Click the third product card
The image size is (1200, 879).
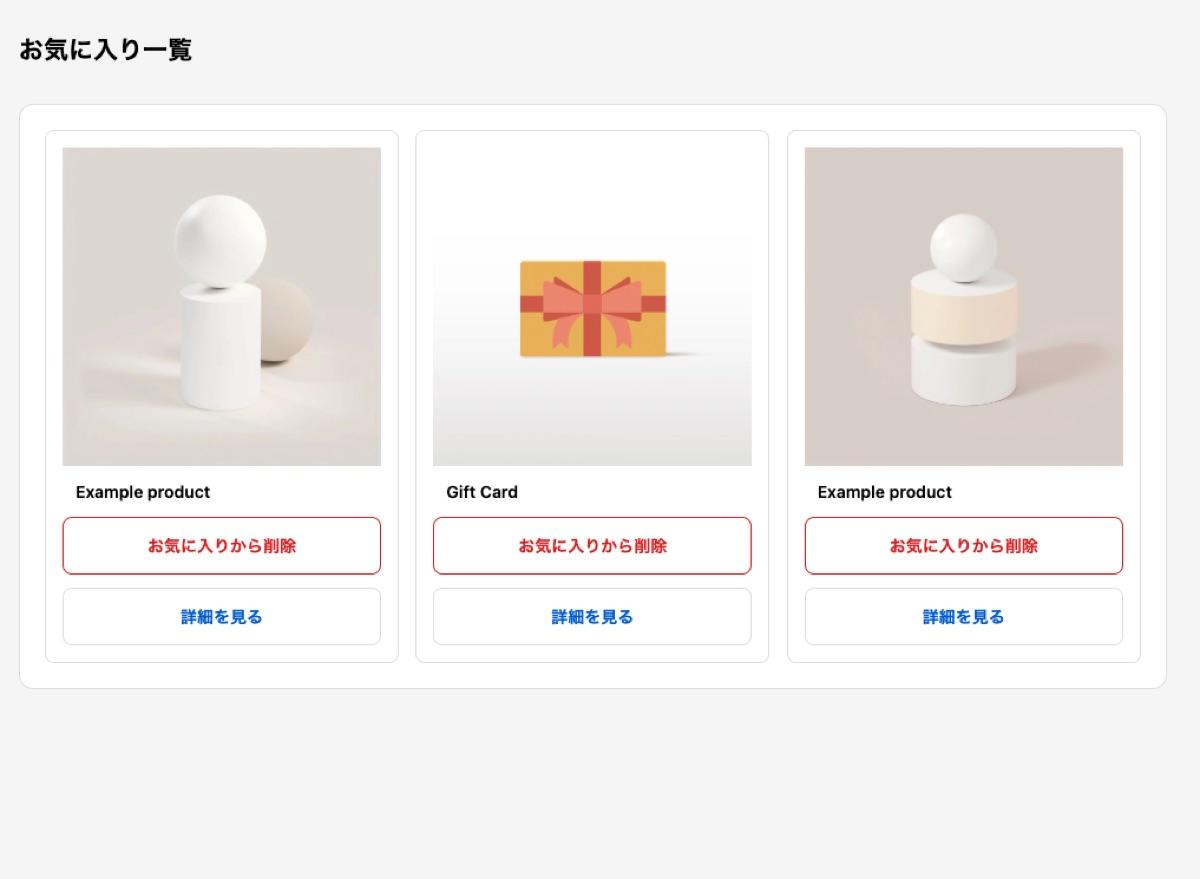point(963,395)
